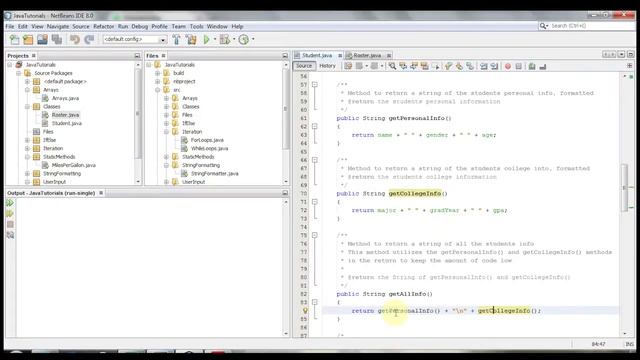This screenshot has width=640, height=360.
Task: Go to the previous bookmark
Action: 449,66
